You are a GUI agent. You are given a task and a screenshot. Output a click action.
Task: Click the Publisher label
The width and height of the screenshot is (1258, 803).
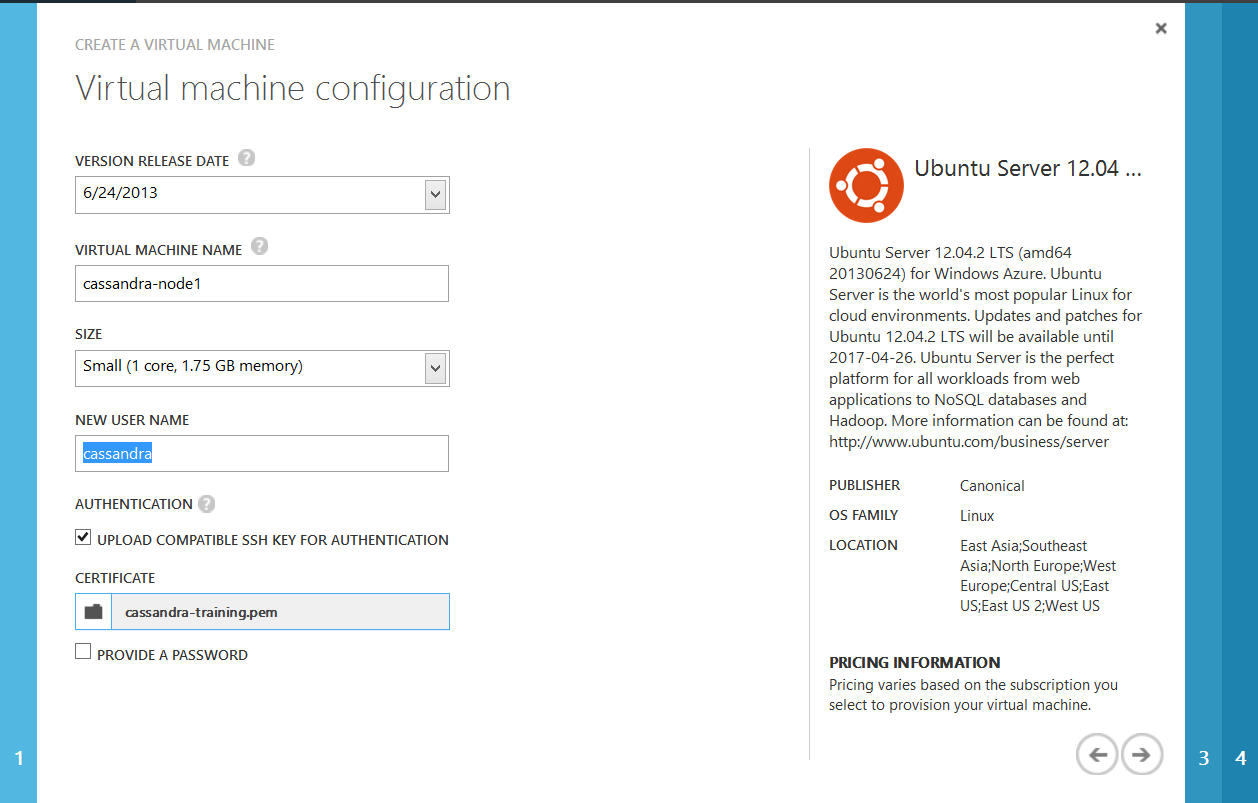point(865,485)
